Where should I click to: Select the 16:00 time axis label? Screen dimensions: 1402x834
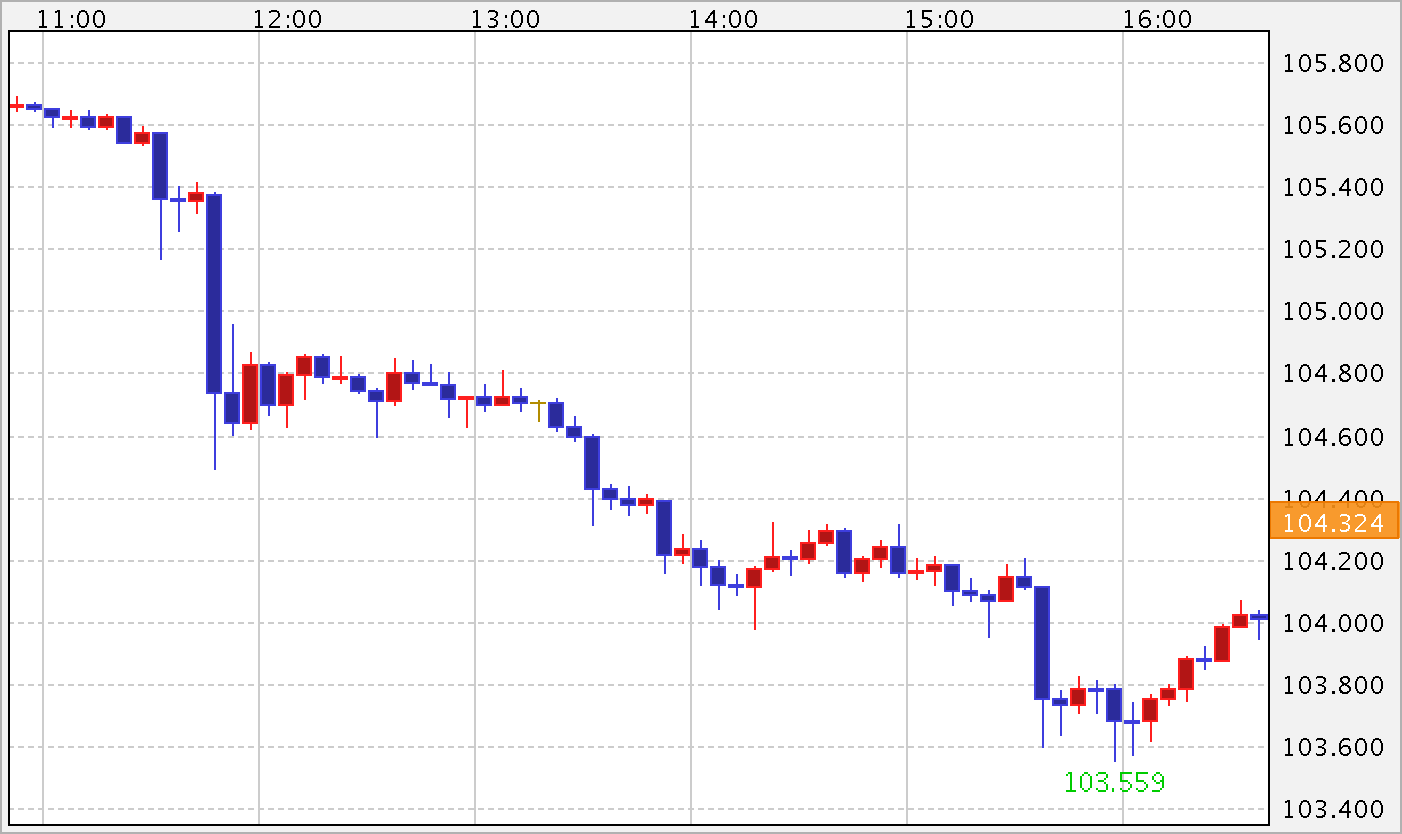coord(1157,18)
